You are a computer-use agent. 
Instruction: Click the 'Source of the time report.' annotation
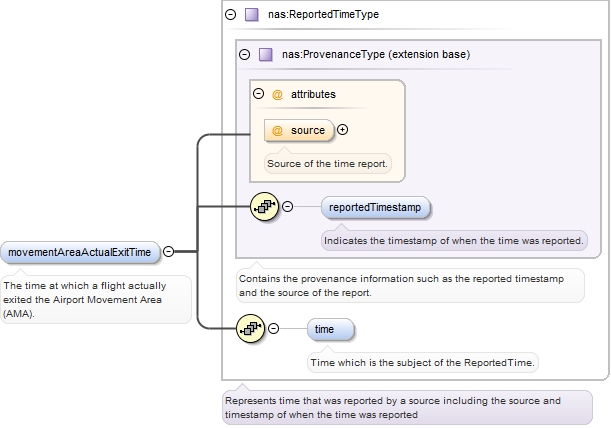click(x=327, y=163)
